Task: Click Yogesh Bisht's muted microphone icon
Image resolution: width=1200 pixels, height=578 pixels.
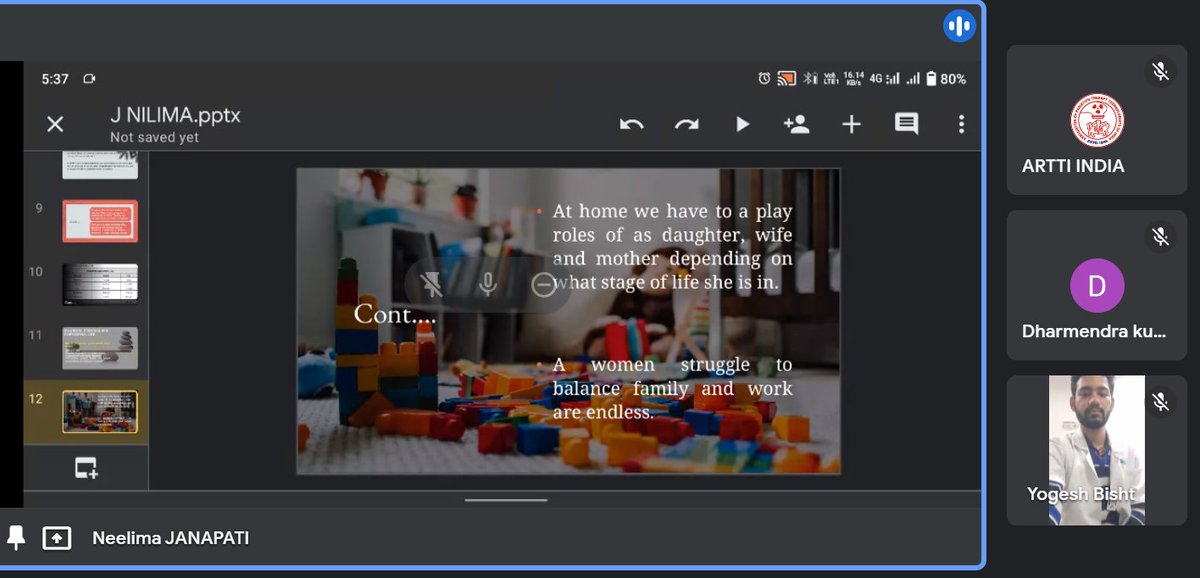Action: coord(1160,402)
